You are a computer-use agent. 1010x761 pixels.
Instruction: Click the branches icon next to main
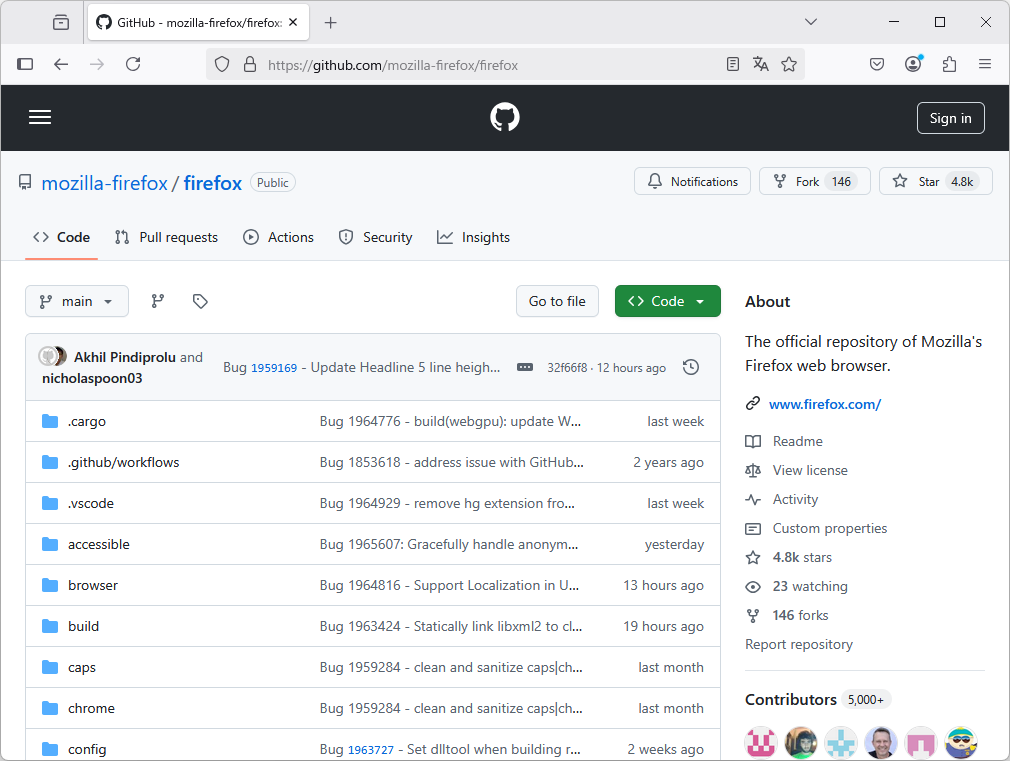coord(157,300)
